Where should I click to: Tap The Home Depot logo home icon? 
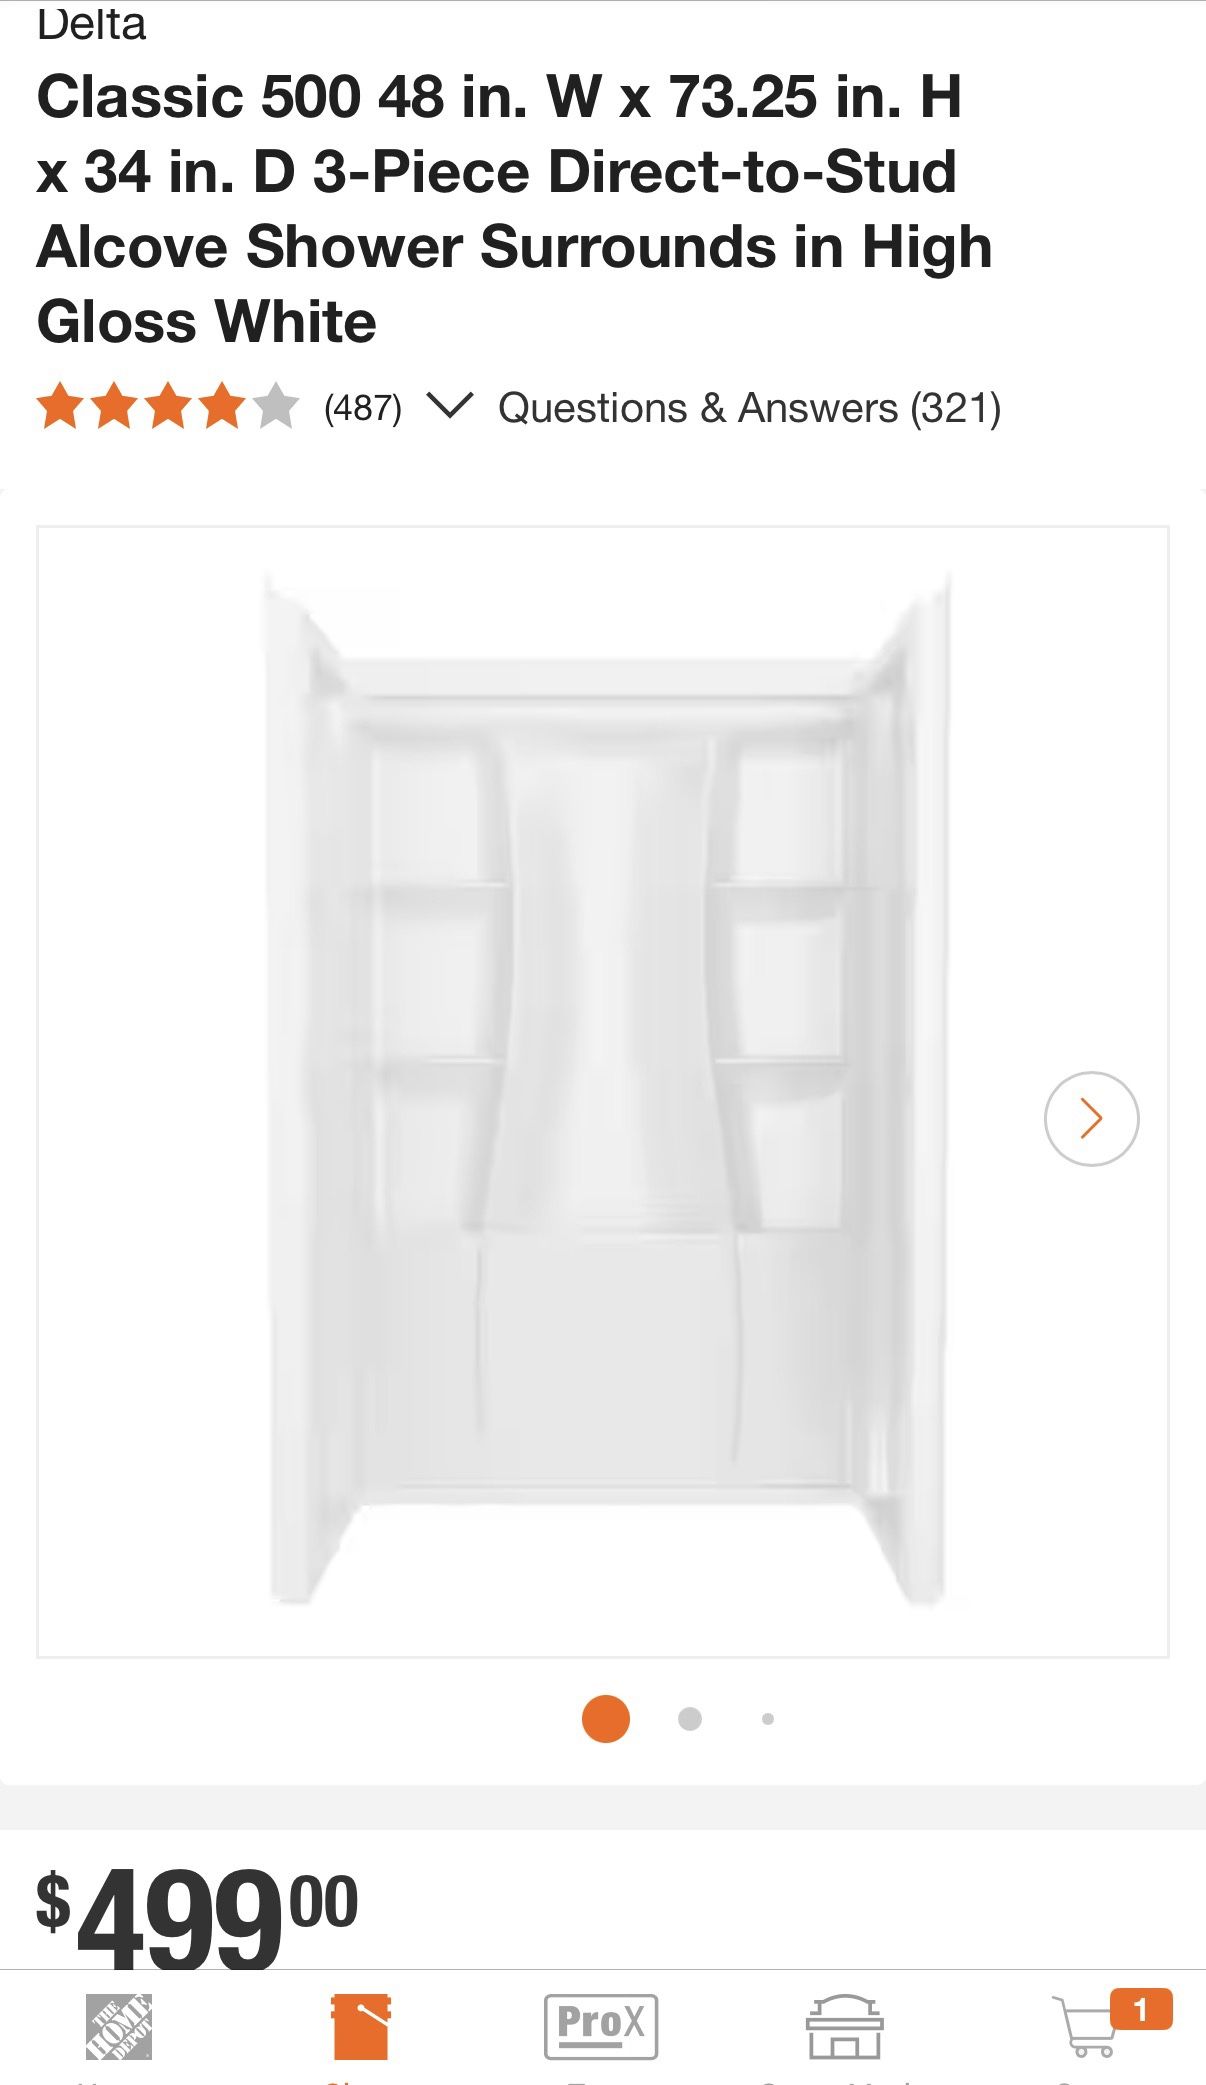click(118, 2026)
